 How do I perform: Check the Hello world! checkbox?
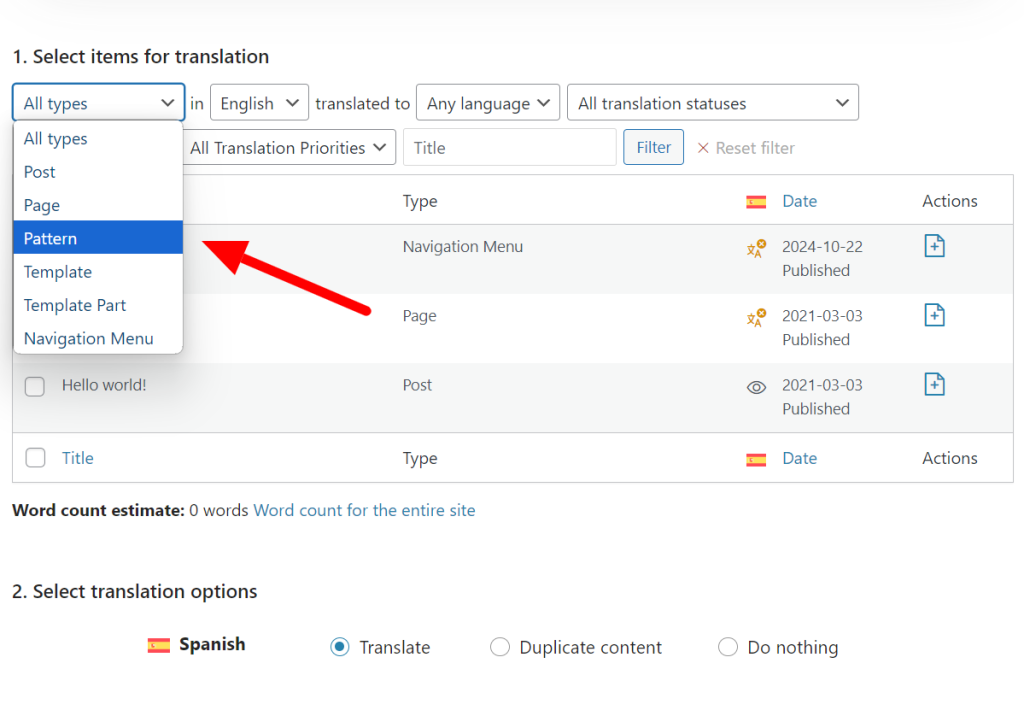[35, 386]
